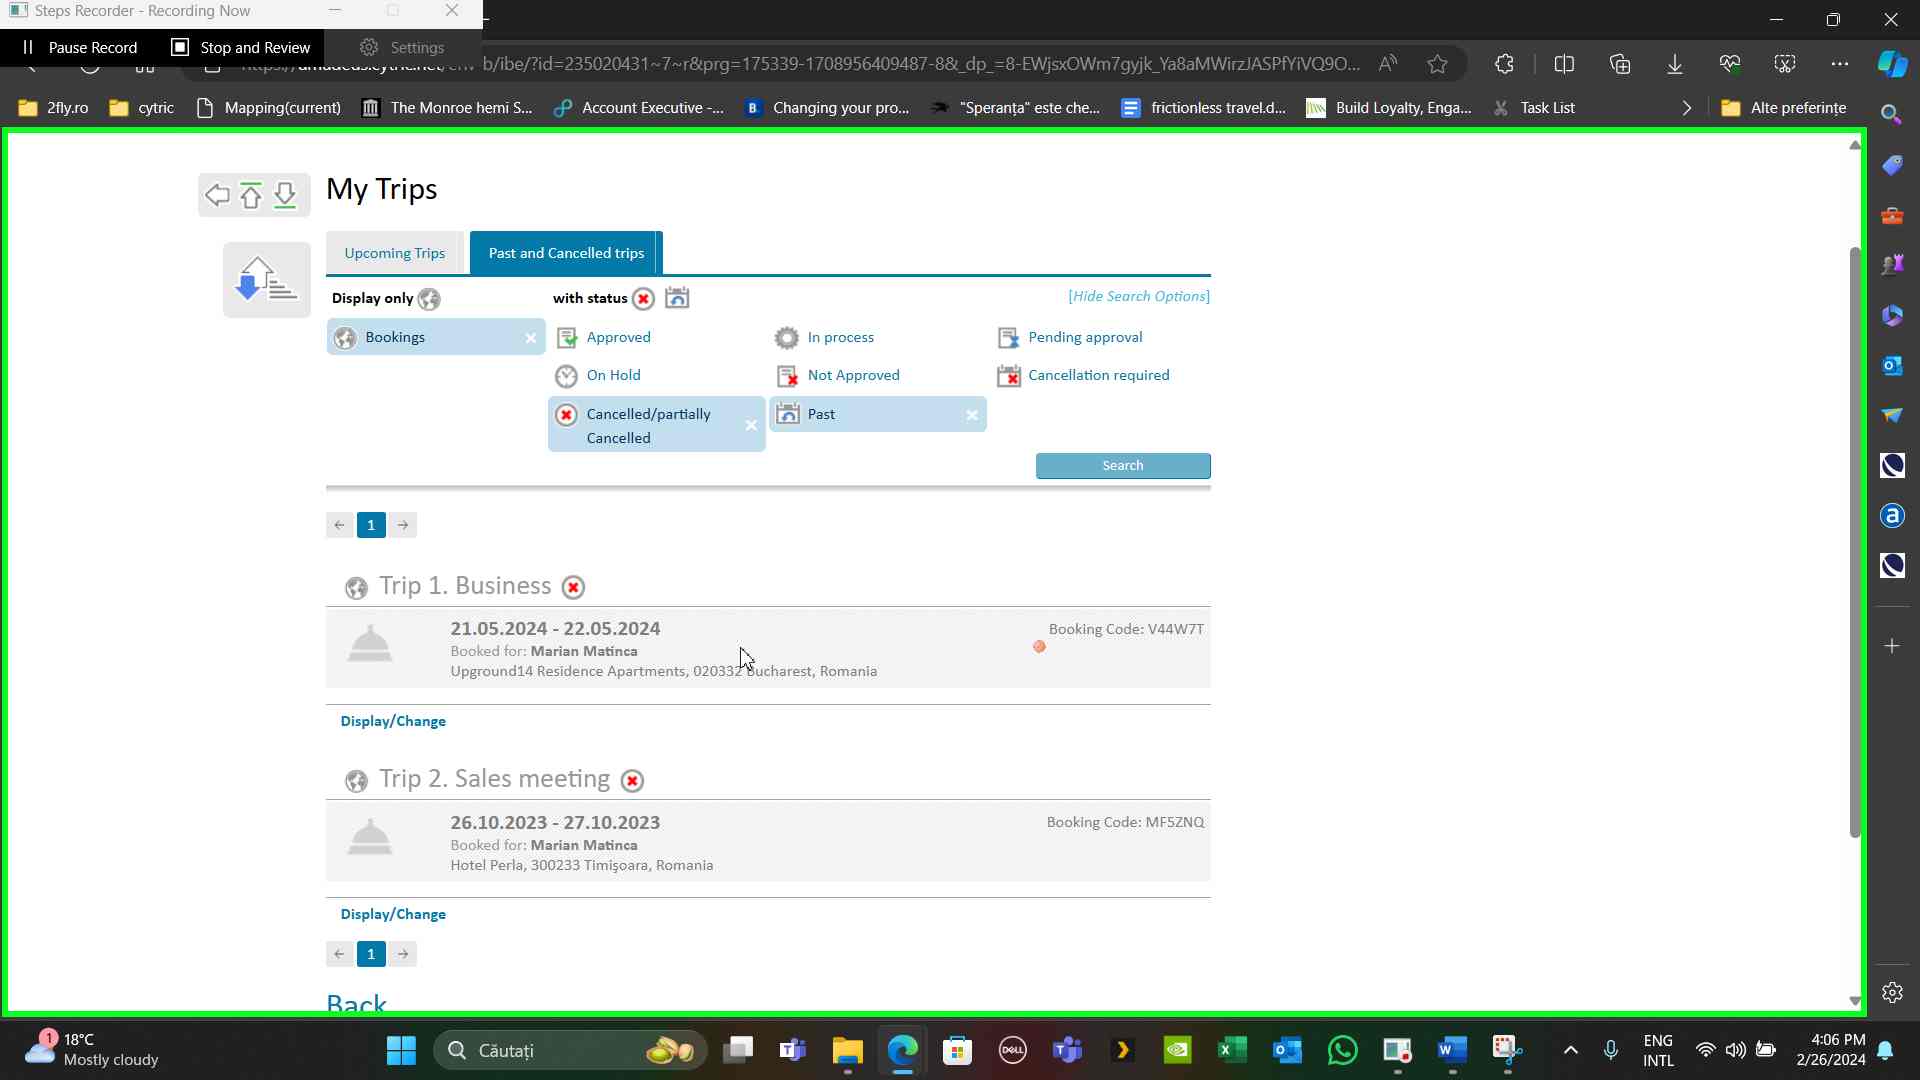Image resolution: width=1920 pixels, height=1080 pixels.
Task: Click the back arrow navigation icon
Action: (x=217, y=195)
